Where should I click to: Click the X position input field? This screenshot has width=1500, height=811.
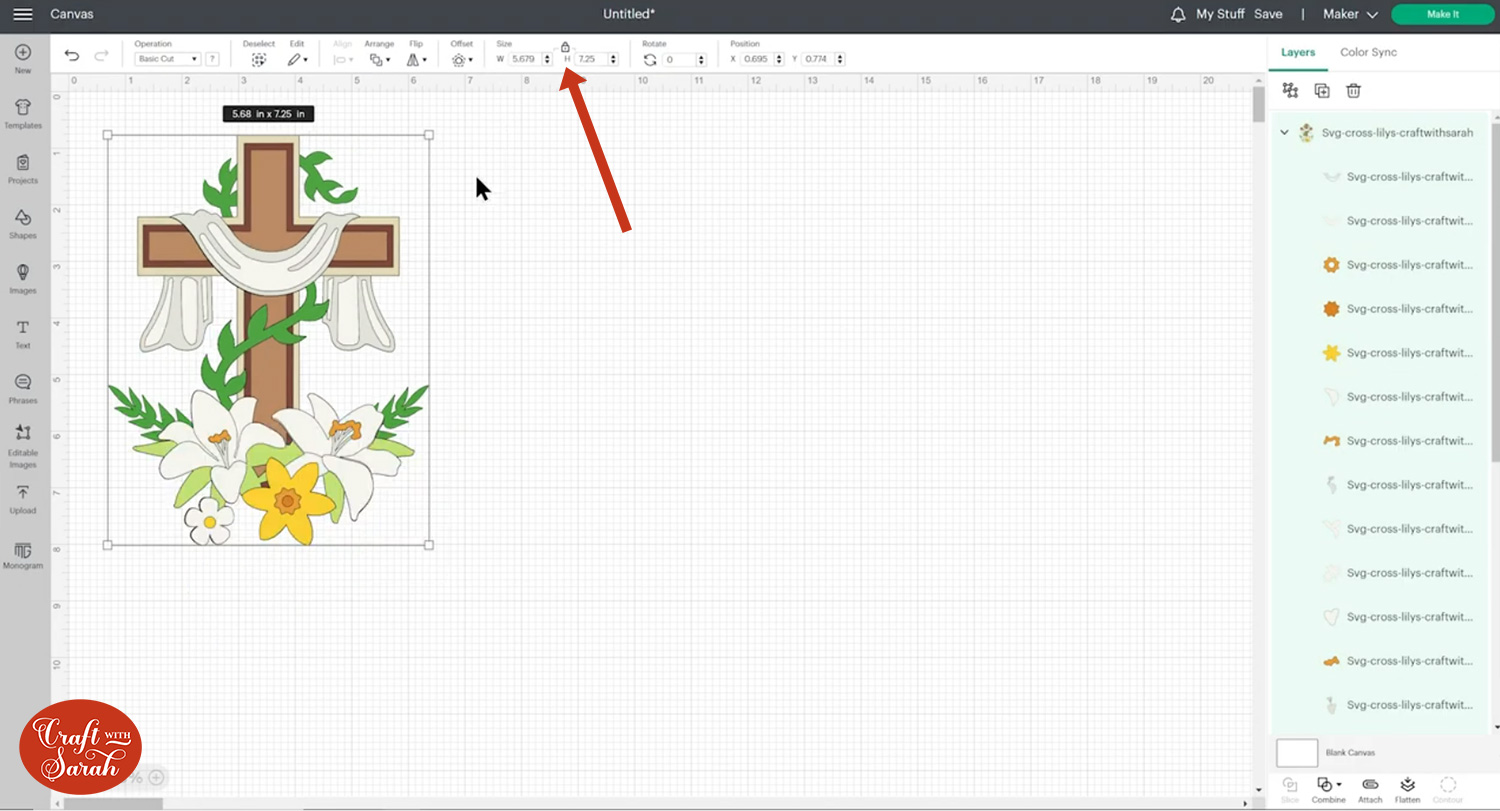(x=757, y=59)
